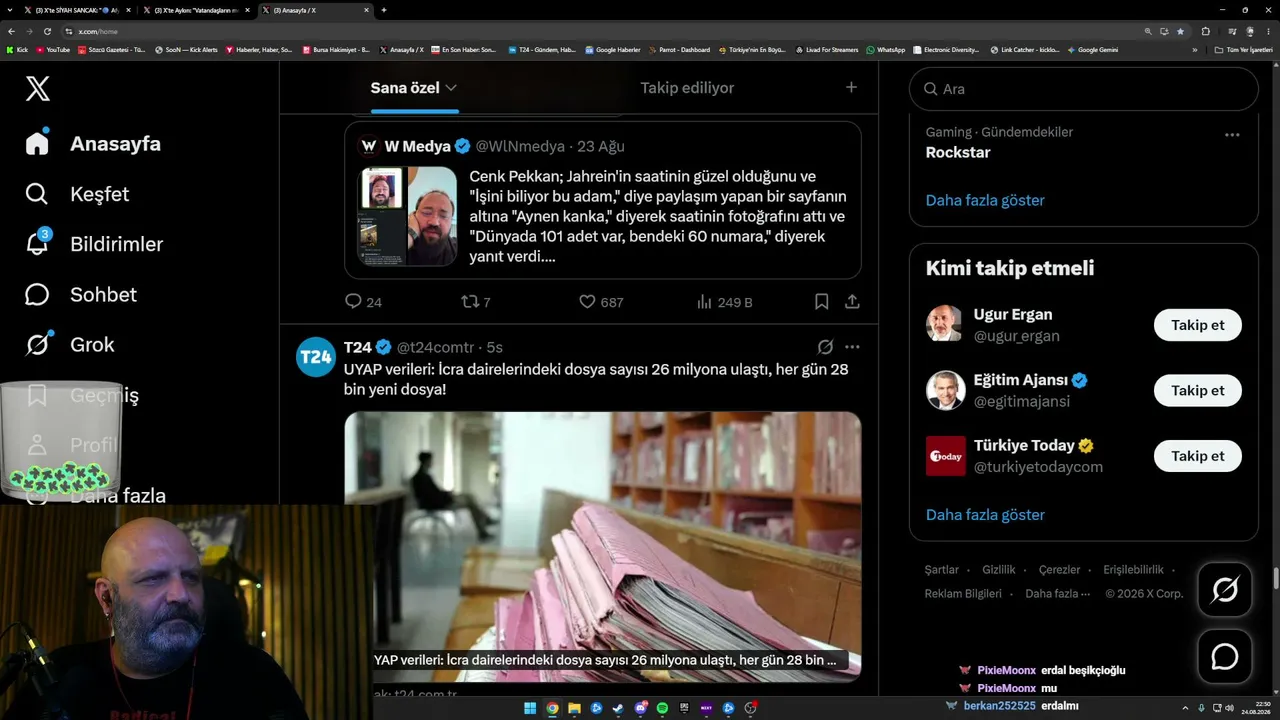
Task: Show more suggestions under Kimi takip etmeli
Action: (985, 515)
